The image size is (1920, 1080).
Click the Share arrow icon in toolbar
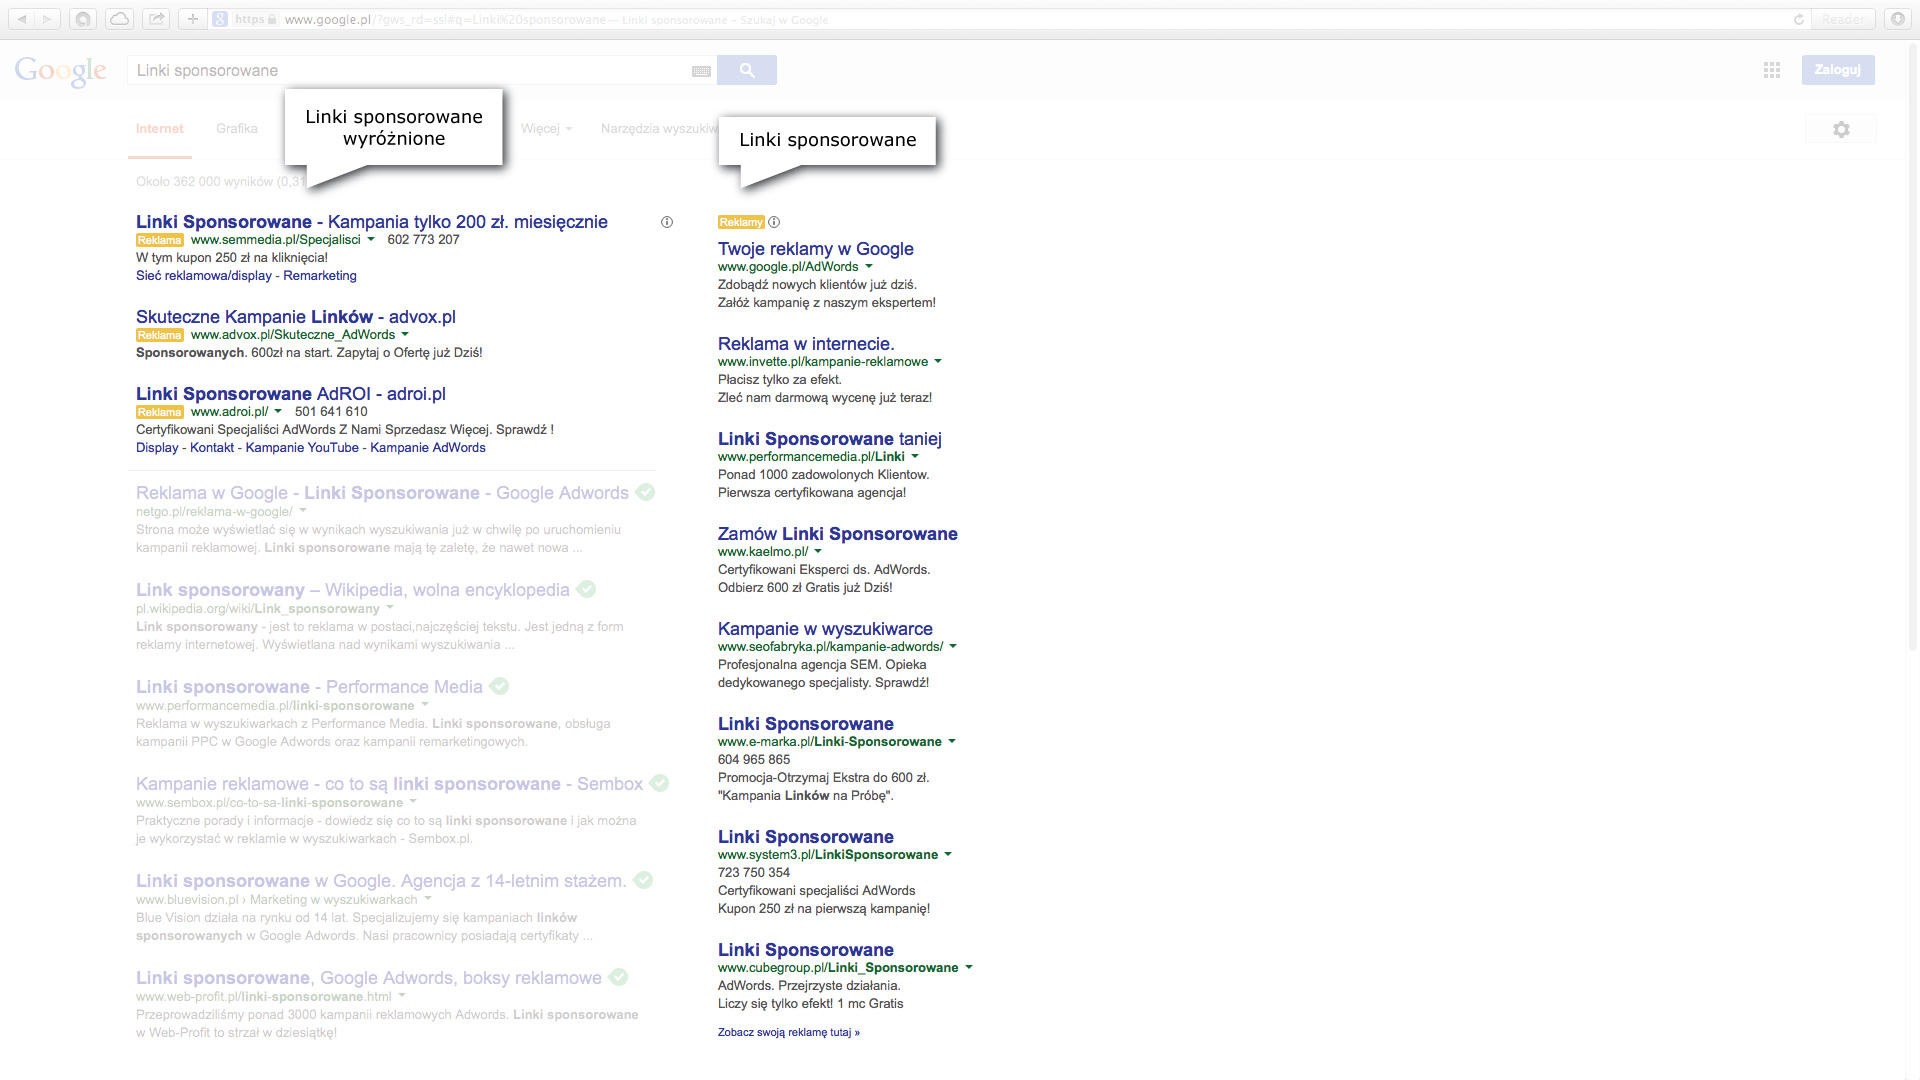(156, 19)
